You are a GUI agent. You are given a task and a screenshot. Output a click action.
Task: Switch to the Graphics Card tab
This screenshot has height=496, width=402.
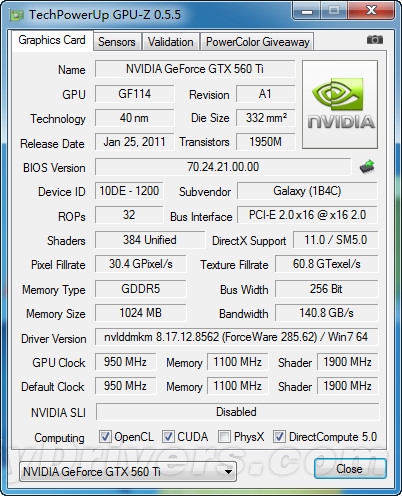(52, 40)
